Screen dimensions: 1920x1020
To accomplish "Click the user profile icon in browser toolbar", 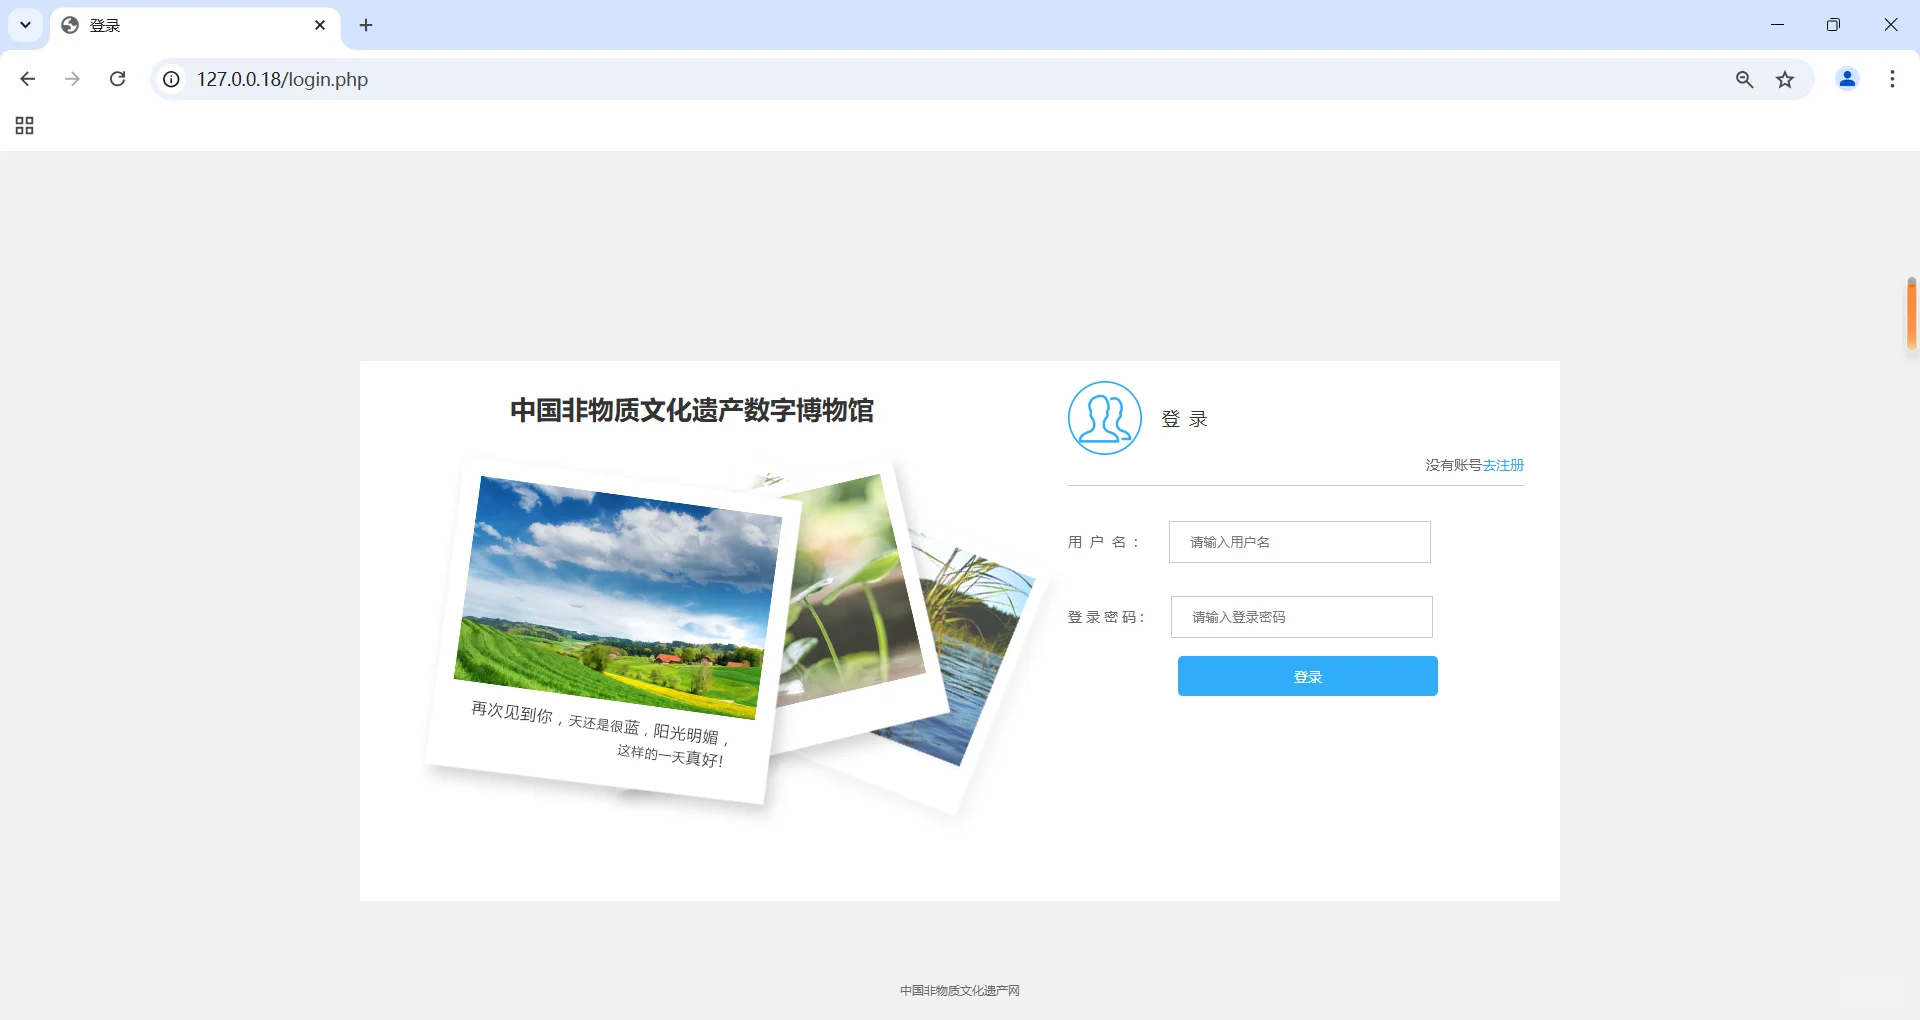I will [x=1847, y=79].
